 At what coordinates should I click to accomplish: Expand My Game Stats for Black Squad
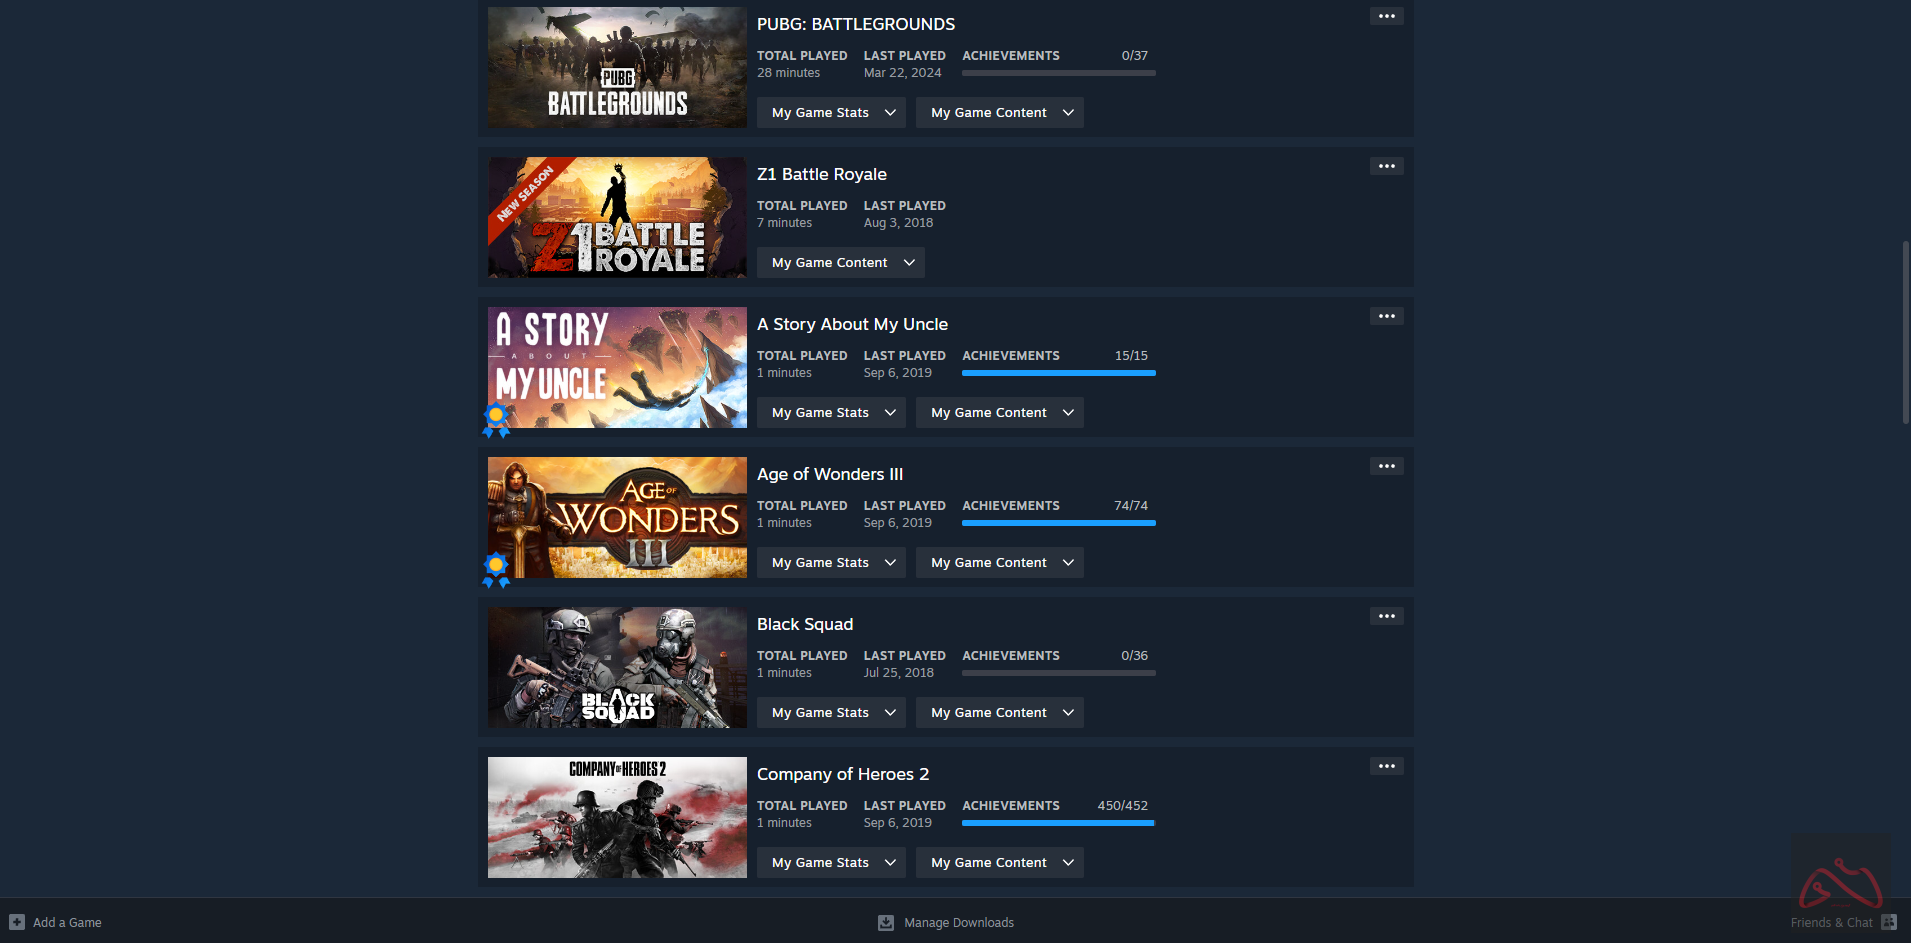pyautogui.click(x=831, y=712)
